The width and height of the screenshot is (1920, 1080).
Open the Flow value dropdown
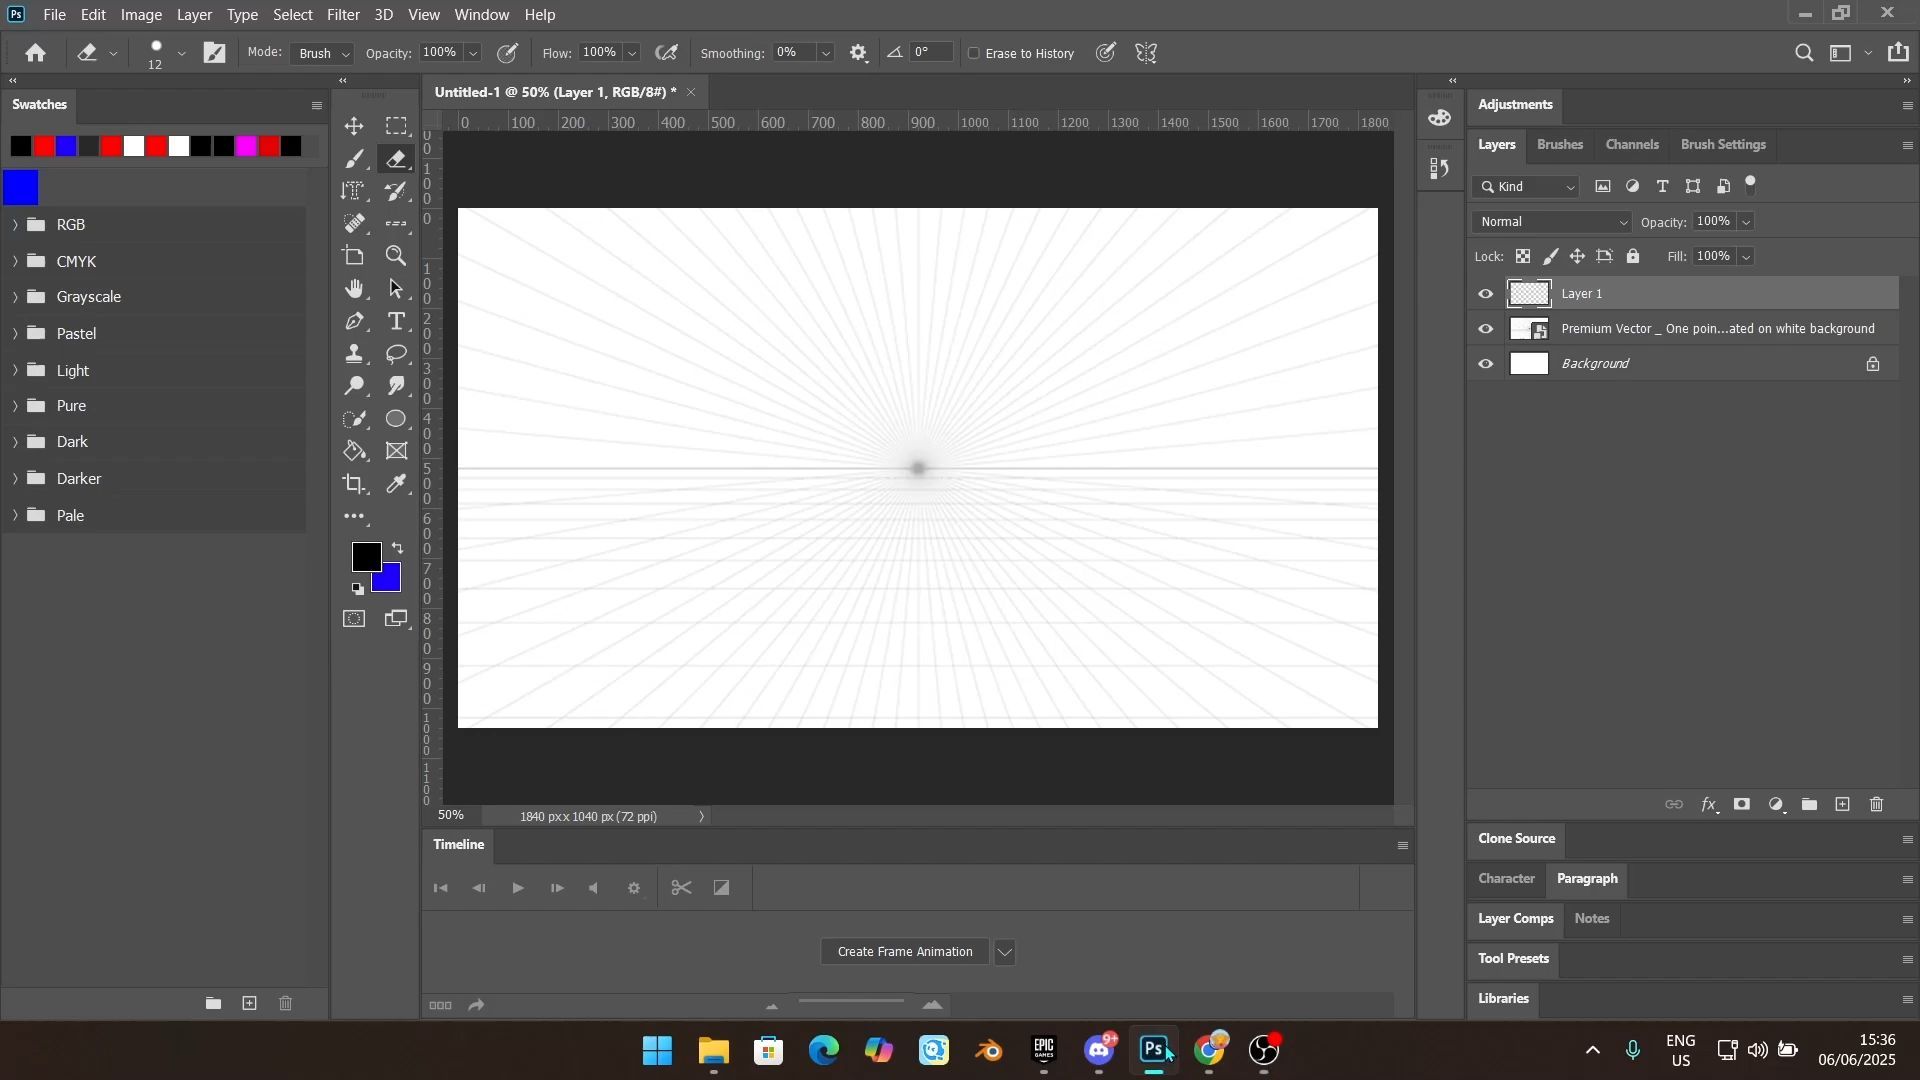pos(632,53)
